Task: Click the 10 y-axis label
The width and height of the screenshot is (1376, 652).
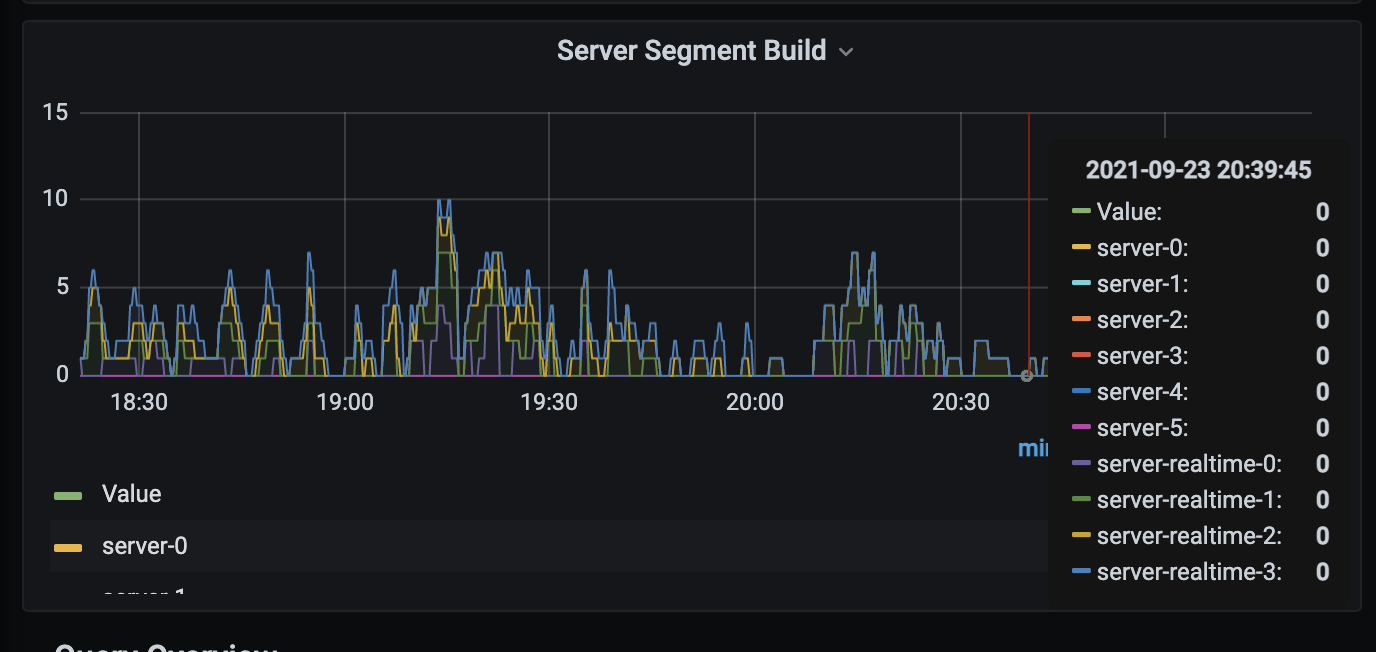Action: 56,199
